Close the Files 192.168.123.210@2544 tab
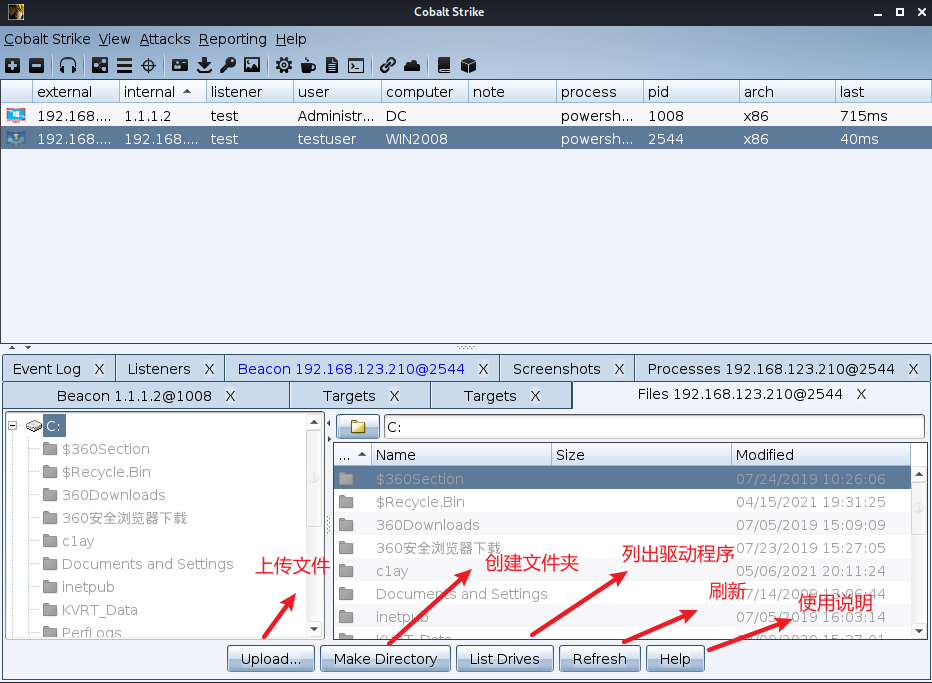This screenshot has width=932, height=683. point(861,394)
